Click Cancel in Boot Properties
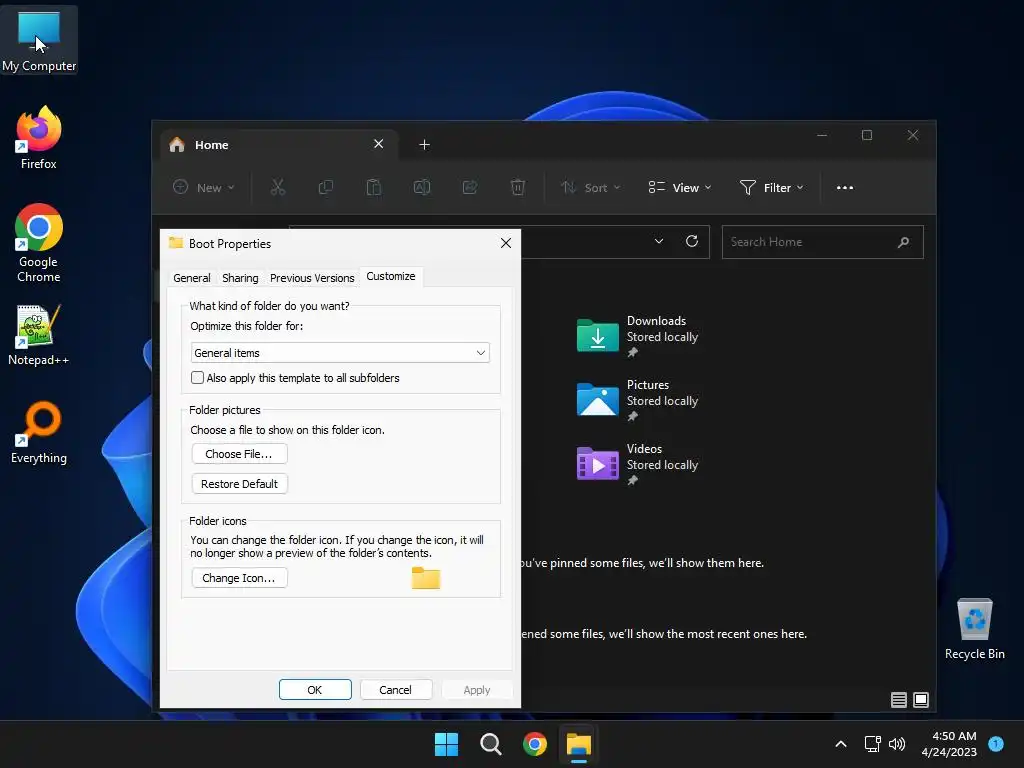This screenshot has height=768, width=1024. [x=396, y=690]
